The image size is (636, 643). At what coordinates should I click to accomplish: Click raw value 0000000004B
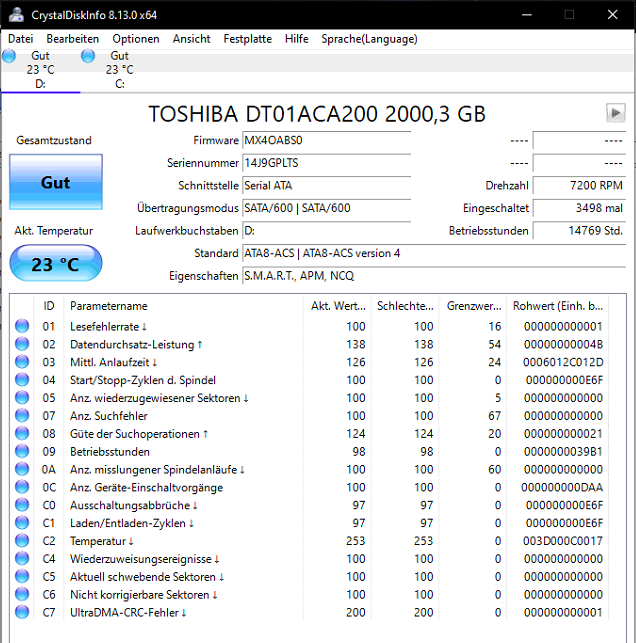[x=563, y=344]
